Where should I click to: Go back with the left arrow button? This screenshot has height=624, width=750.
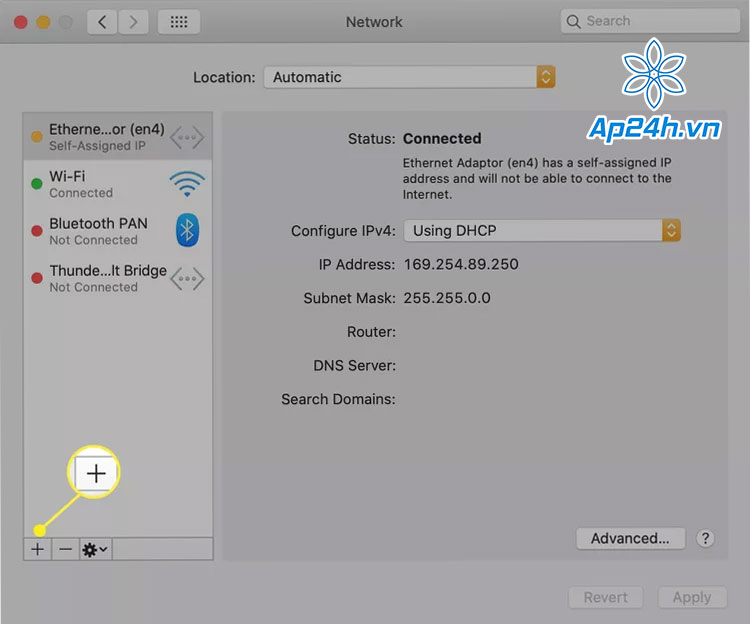click(x=102, y=22)
